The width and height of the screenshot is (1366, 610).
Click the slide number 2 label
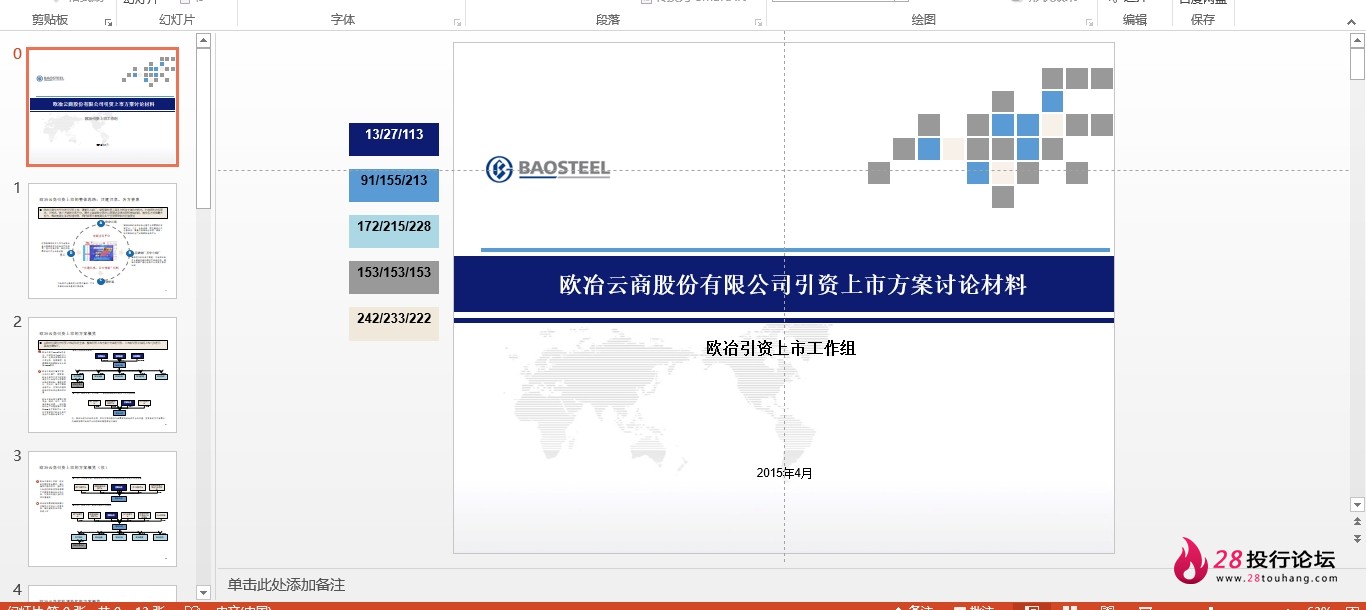click(x=17, y=322)
